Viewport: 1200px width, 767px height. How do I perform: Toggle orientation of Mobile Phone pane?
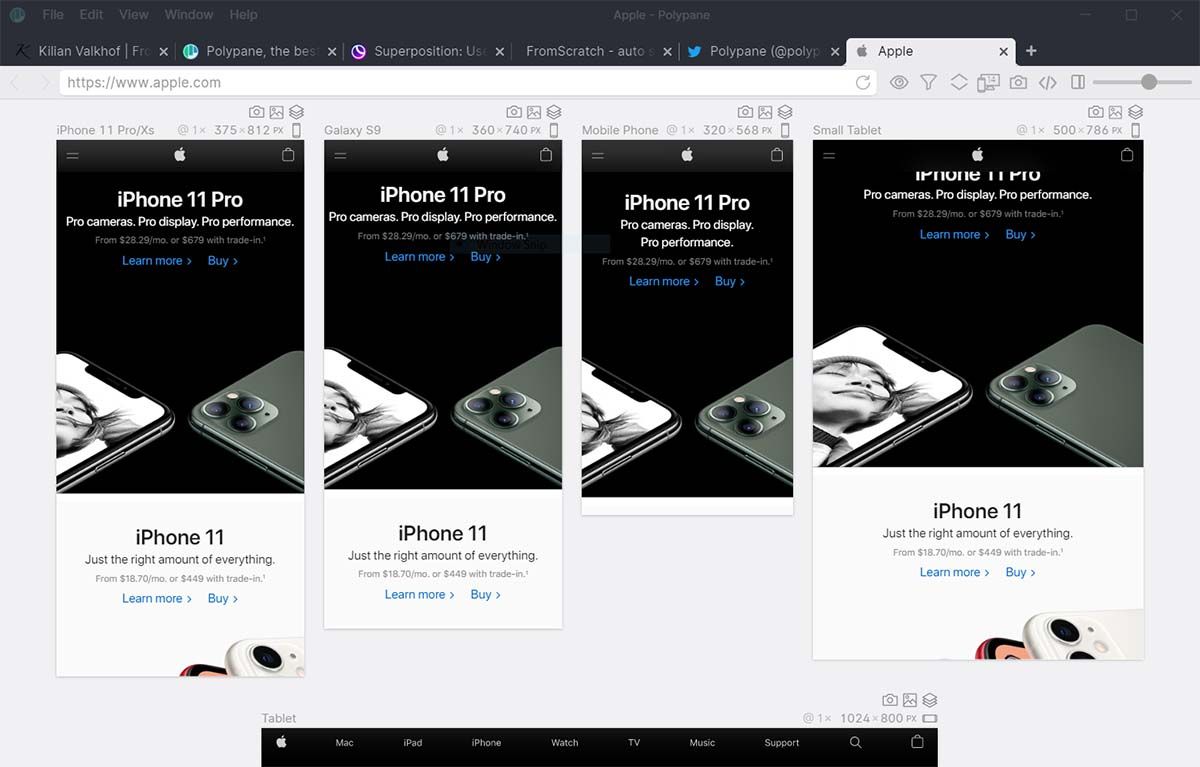click(x=785, y=130)
